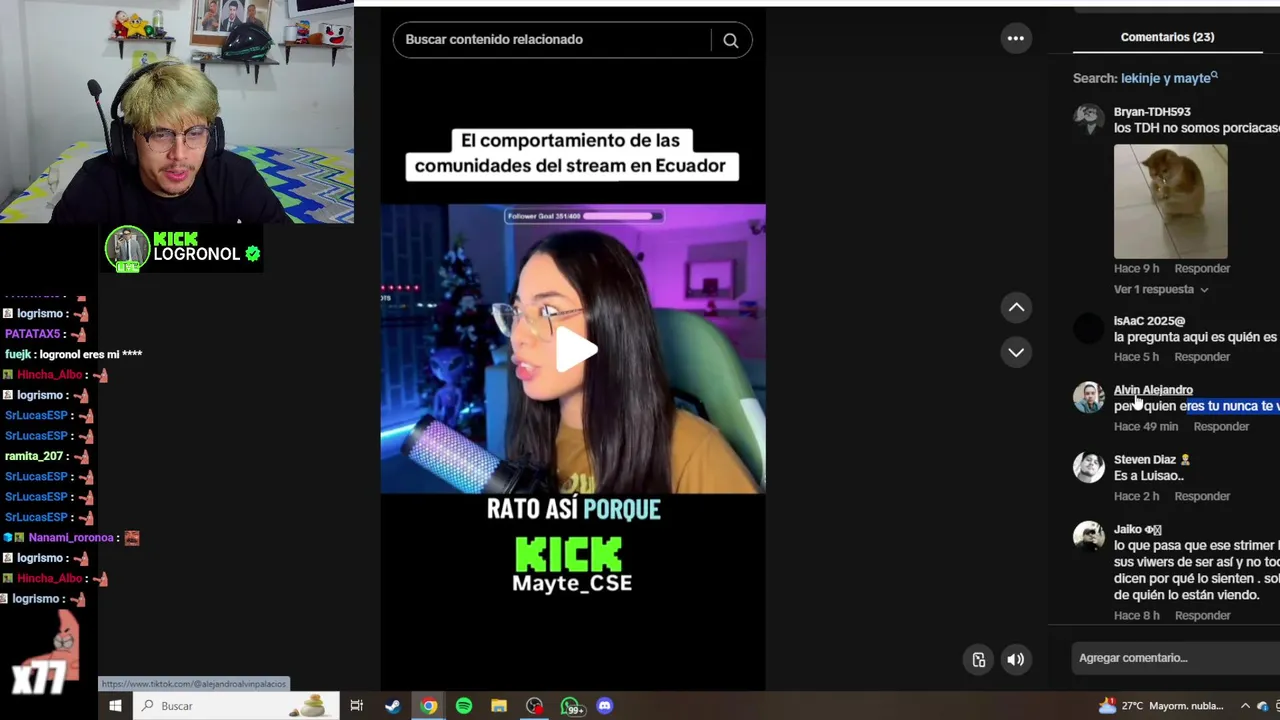Open Discord from the taskbar
This screenshot has height=720, width=1280.
(x=605, y=706)
